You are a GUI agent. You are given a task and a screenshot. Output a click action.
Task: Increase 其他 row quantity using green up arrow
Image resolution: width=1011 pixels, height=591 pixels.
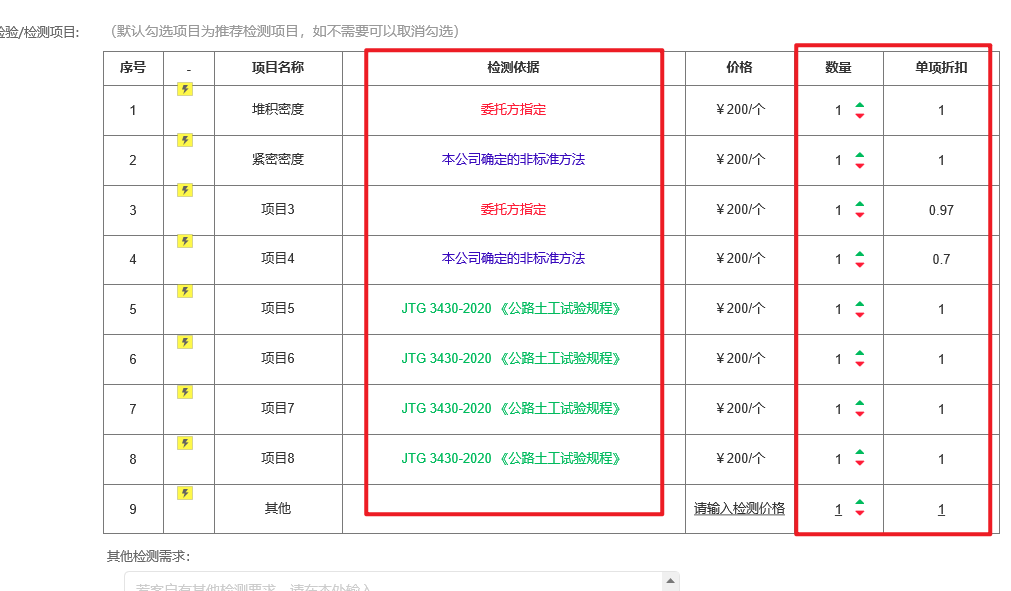[x=859, y=503]
